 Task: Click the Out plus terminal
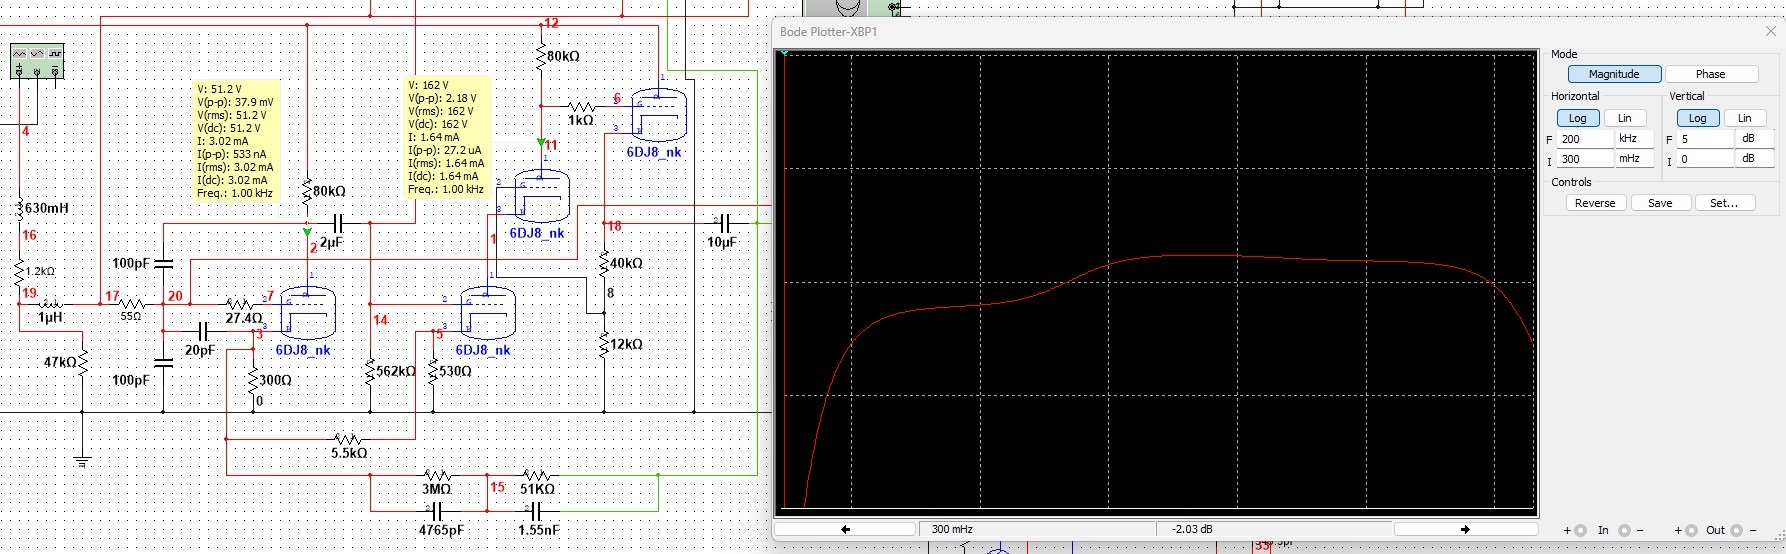tap(1691, 530)
